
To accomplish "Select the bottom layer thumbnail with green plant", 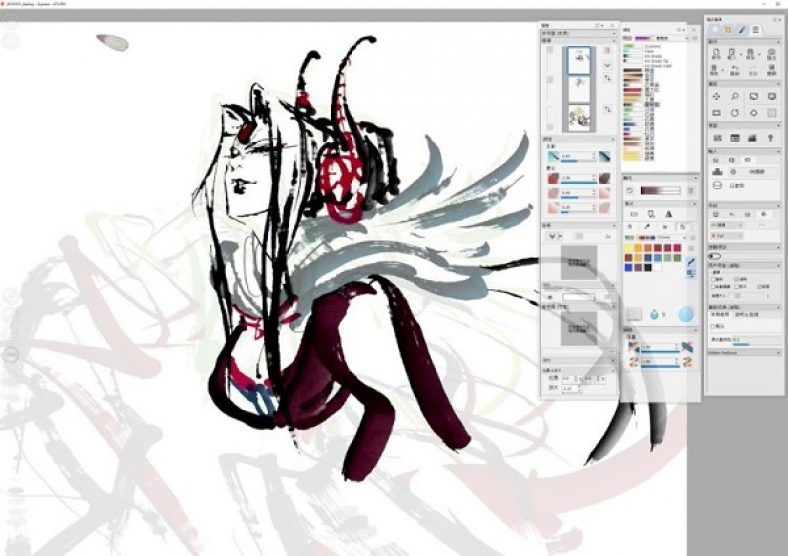I will (x=579, y=117).
